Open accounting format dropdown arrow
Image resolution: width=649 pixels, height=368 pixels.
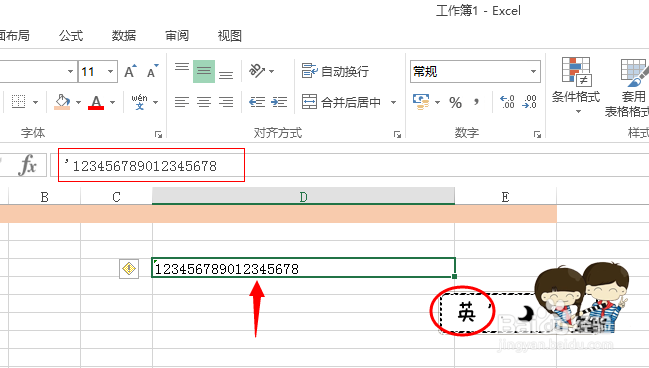pyautogui.click(x=437, y=102)
